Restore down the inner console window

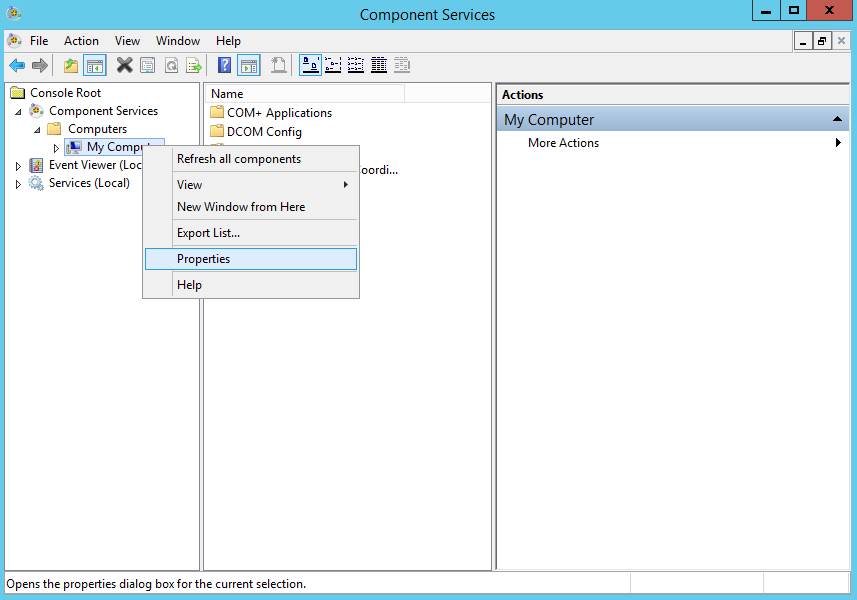click(x=822, y=41)
